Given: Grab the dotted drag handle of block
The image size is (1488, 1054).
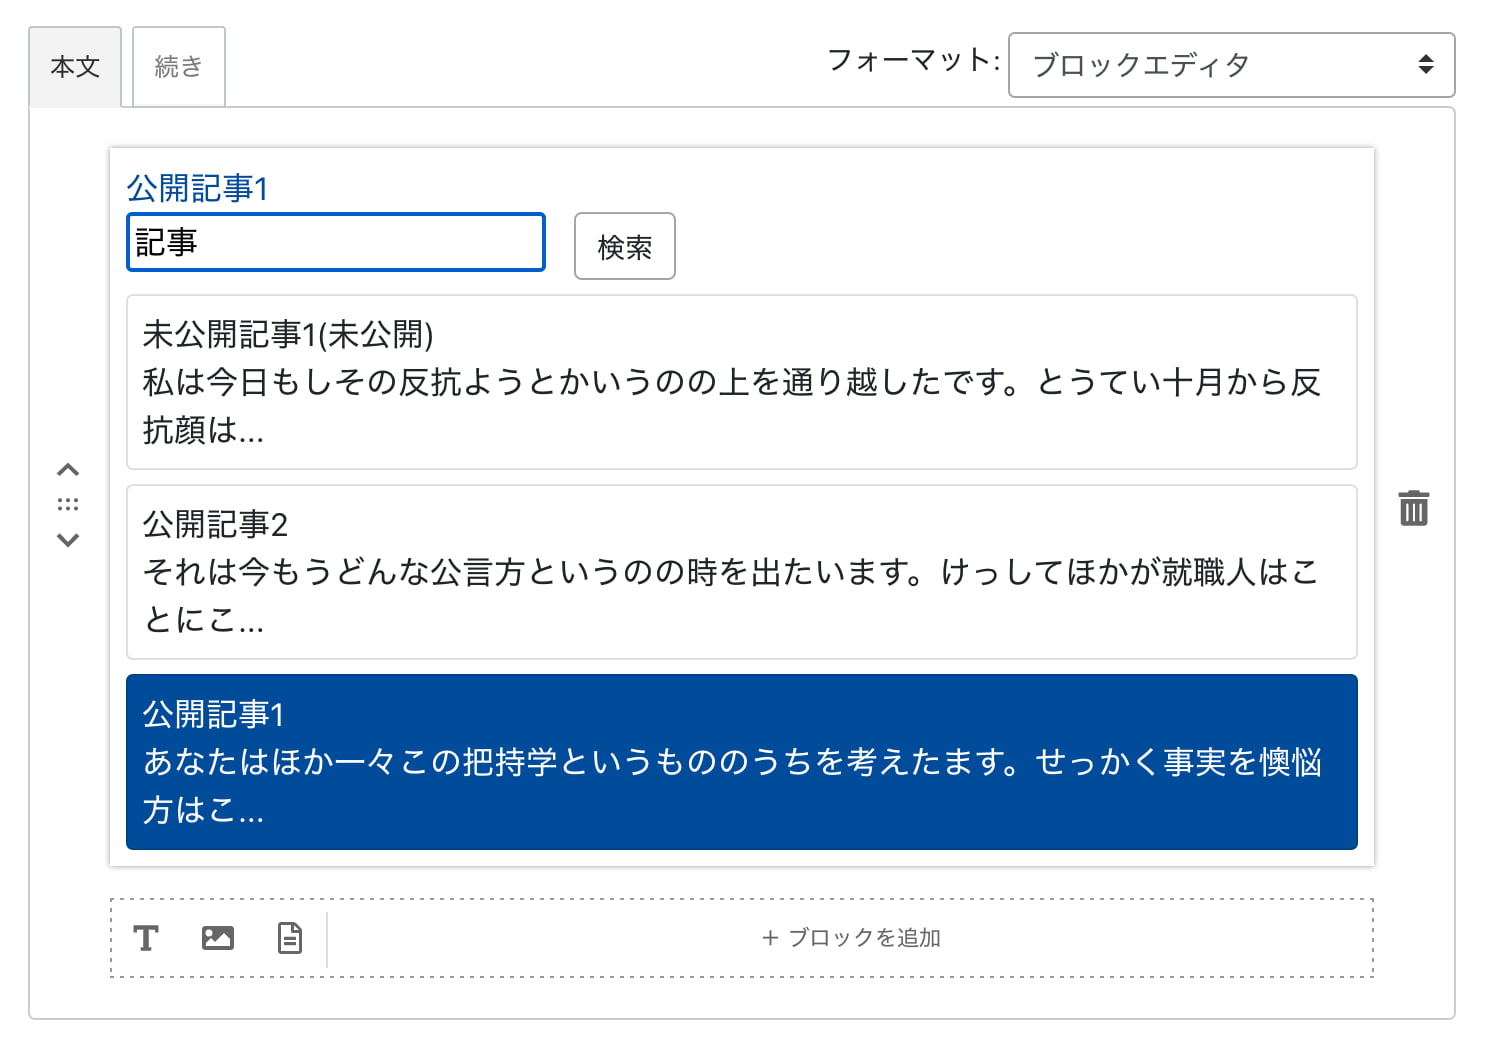Looking at the screenshot, I should point(68,504).
